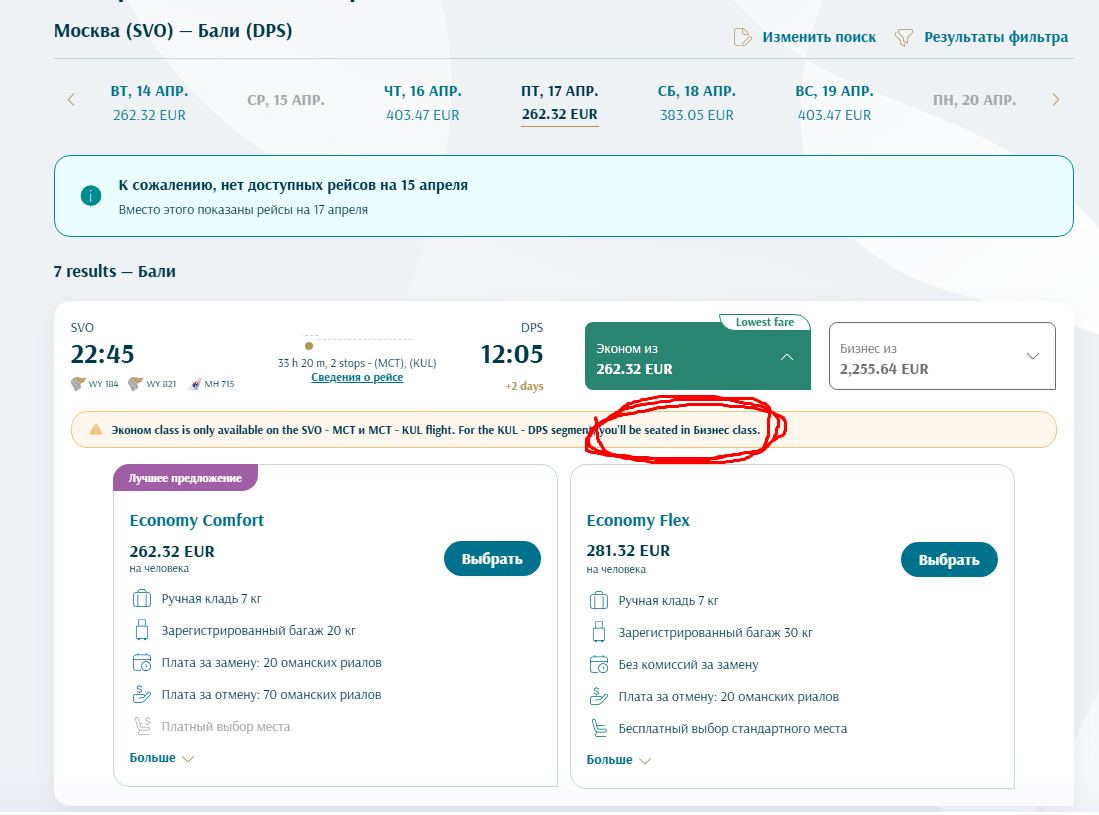Click the free standard seat icon in Economy Flex
Image resolution: width=1099 pixels, height=815 pixels.
coord(599,728)
